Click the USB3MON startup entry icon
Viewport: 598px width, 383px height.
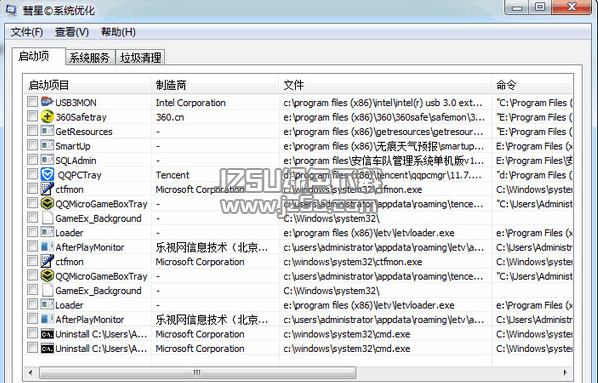(x=47, y=102)
